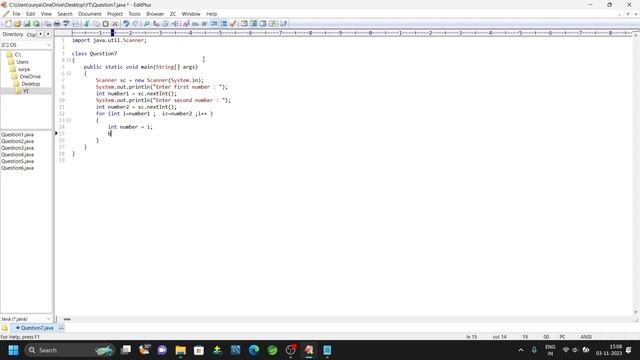This screenshot has height=360, width=640.
Task: Open Question1.java from file list
Action: click(x=18, y=135)
